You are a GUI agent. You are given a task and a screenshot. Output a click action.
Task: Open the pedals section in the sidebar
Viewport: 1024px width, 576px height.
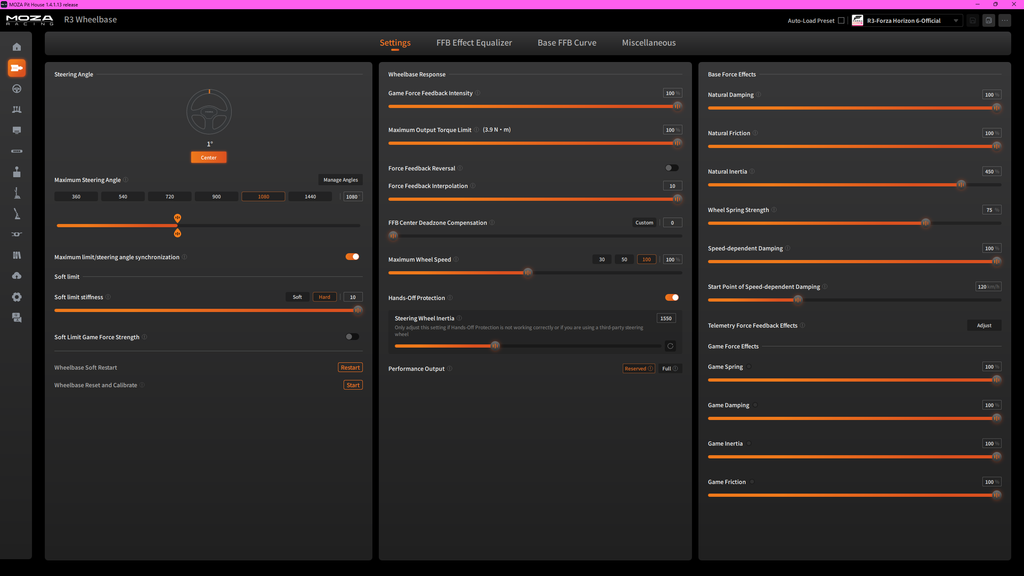coord(17,110)
